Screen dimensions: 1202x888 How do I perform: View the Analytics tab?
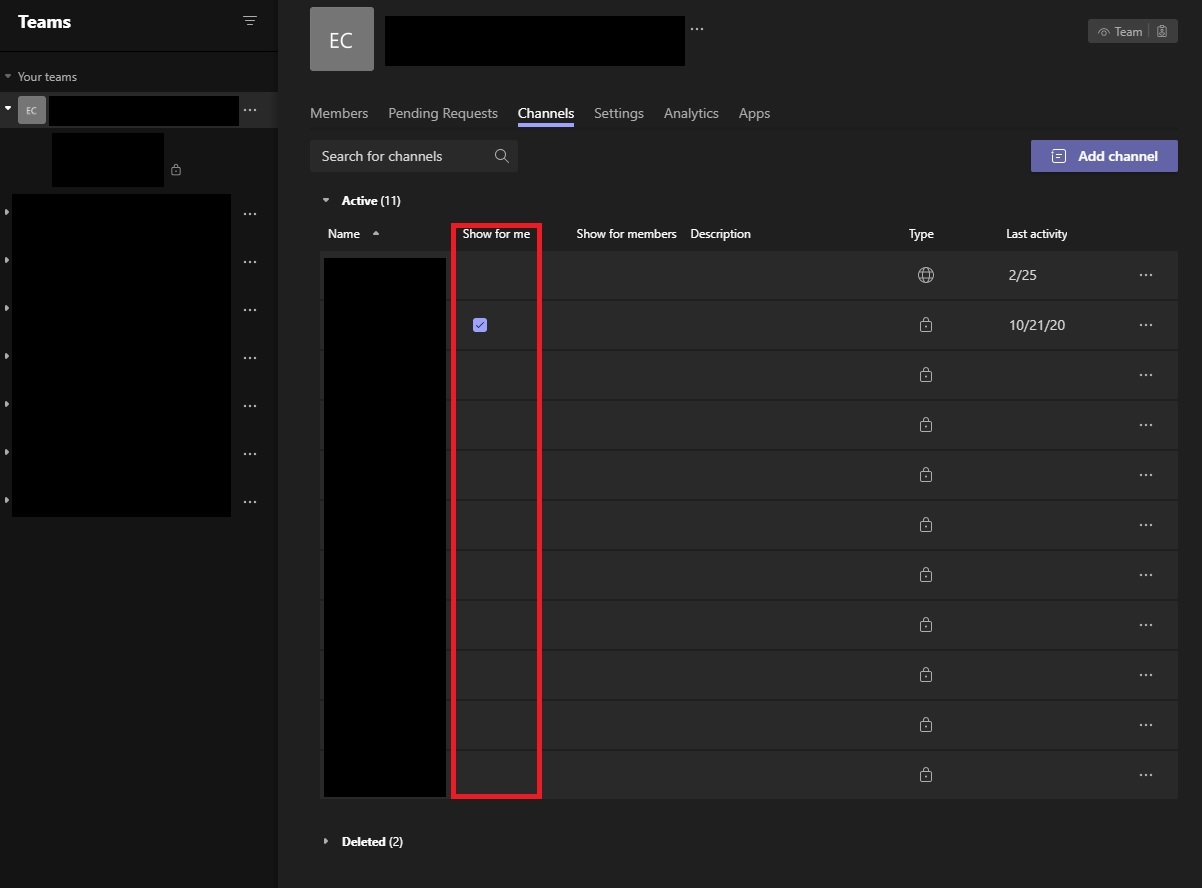pyautogui.click(x=691, y=113)
